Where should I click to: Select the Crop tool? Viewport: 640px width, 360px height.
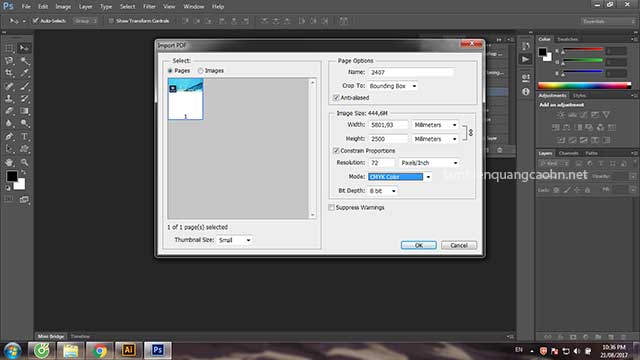click(x=9, y=73)
